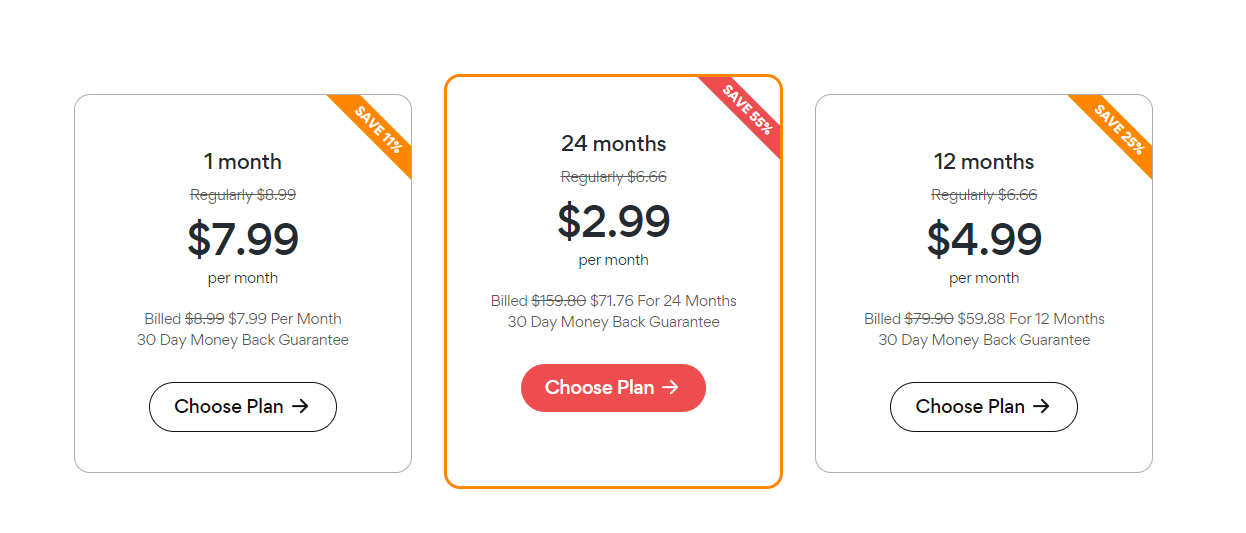Image resolution: width=1246 pixels, height=533 pixels.
Task: Click arrow icon on 12 months Choose Plan
Action: click(x=1041, y=407)
